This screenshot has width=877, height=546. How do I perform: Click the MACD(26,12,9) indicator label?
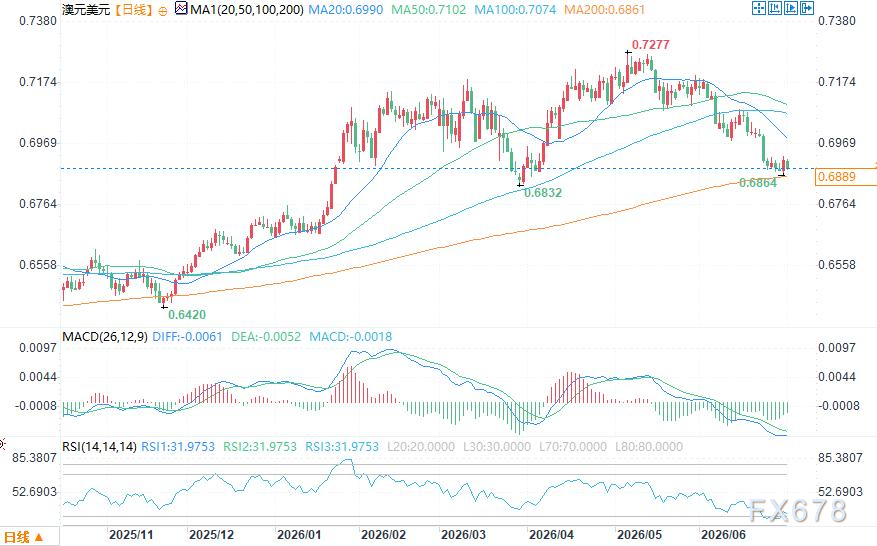pyautogui.click(x=105, y=337)
